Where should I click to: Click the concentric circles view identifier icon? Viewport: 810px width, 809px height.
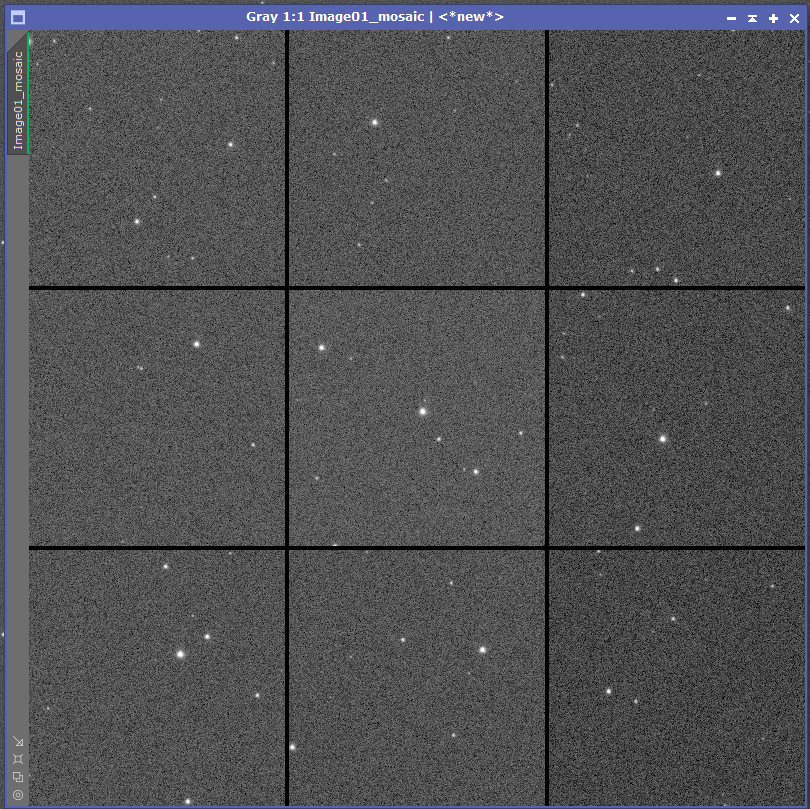tap(18, 795)
